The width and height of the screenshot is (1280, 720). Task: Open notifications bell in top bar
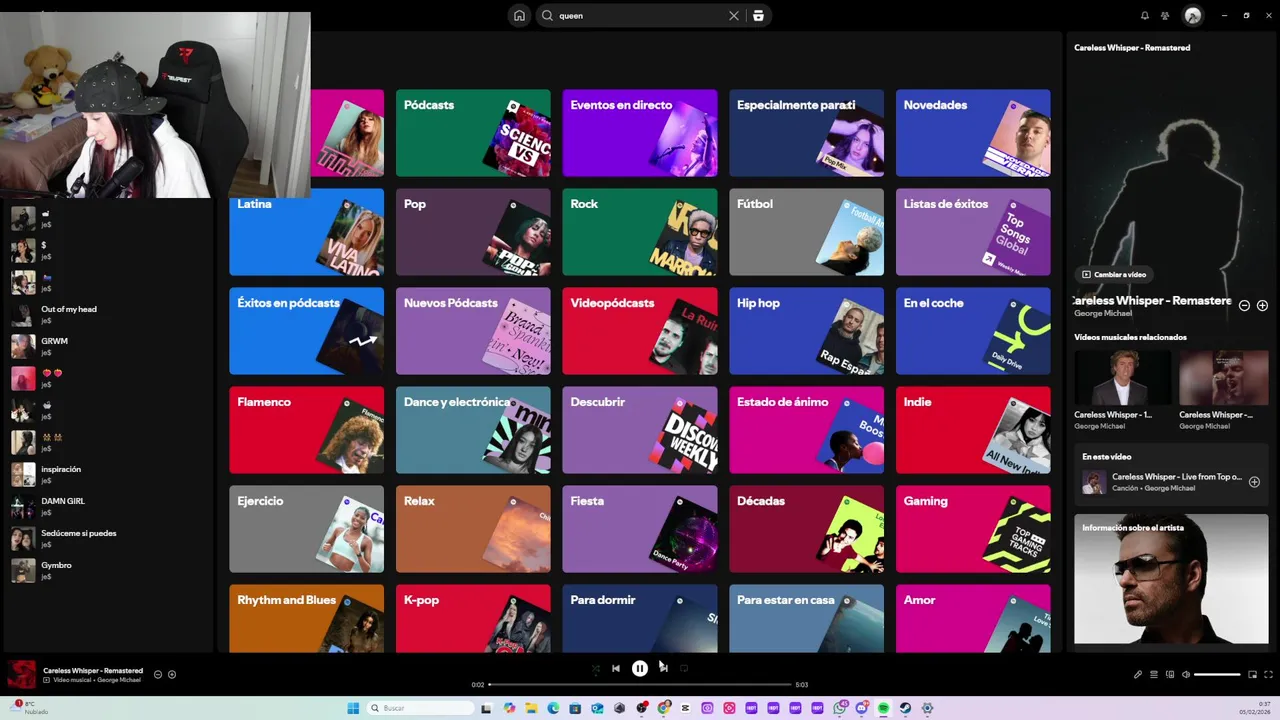[1145, 16]
